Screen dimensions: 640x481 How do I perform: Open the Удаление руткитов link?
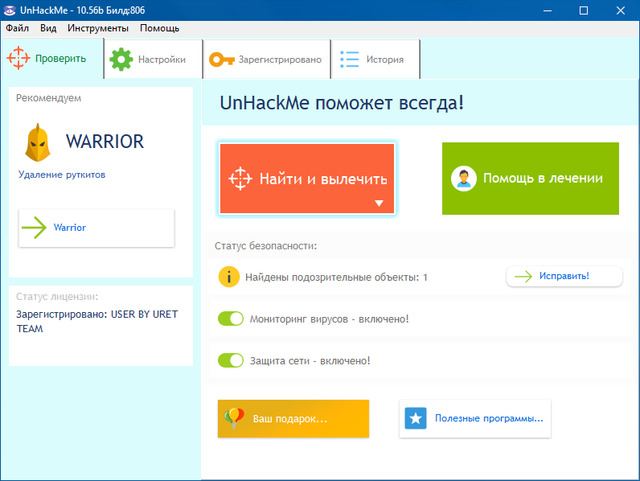click(62, 175)
